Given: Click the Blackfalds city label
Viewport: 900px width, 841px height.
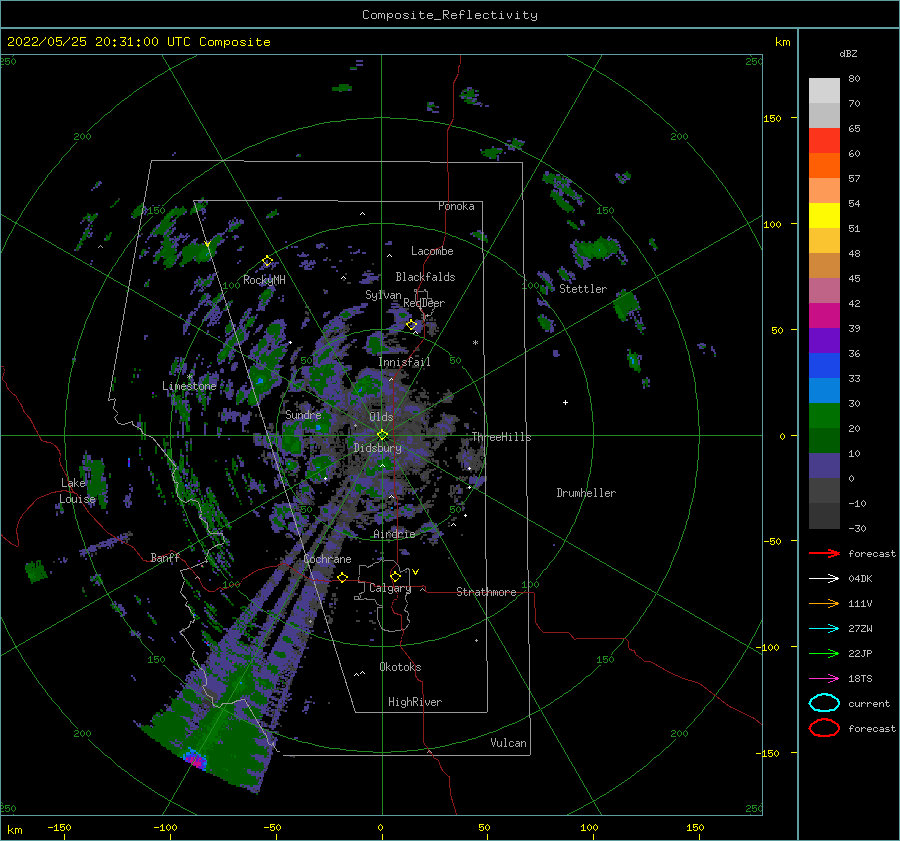Looking at the screenshot, I should coord(425,277).
